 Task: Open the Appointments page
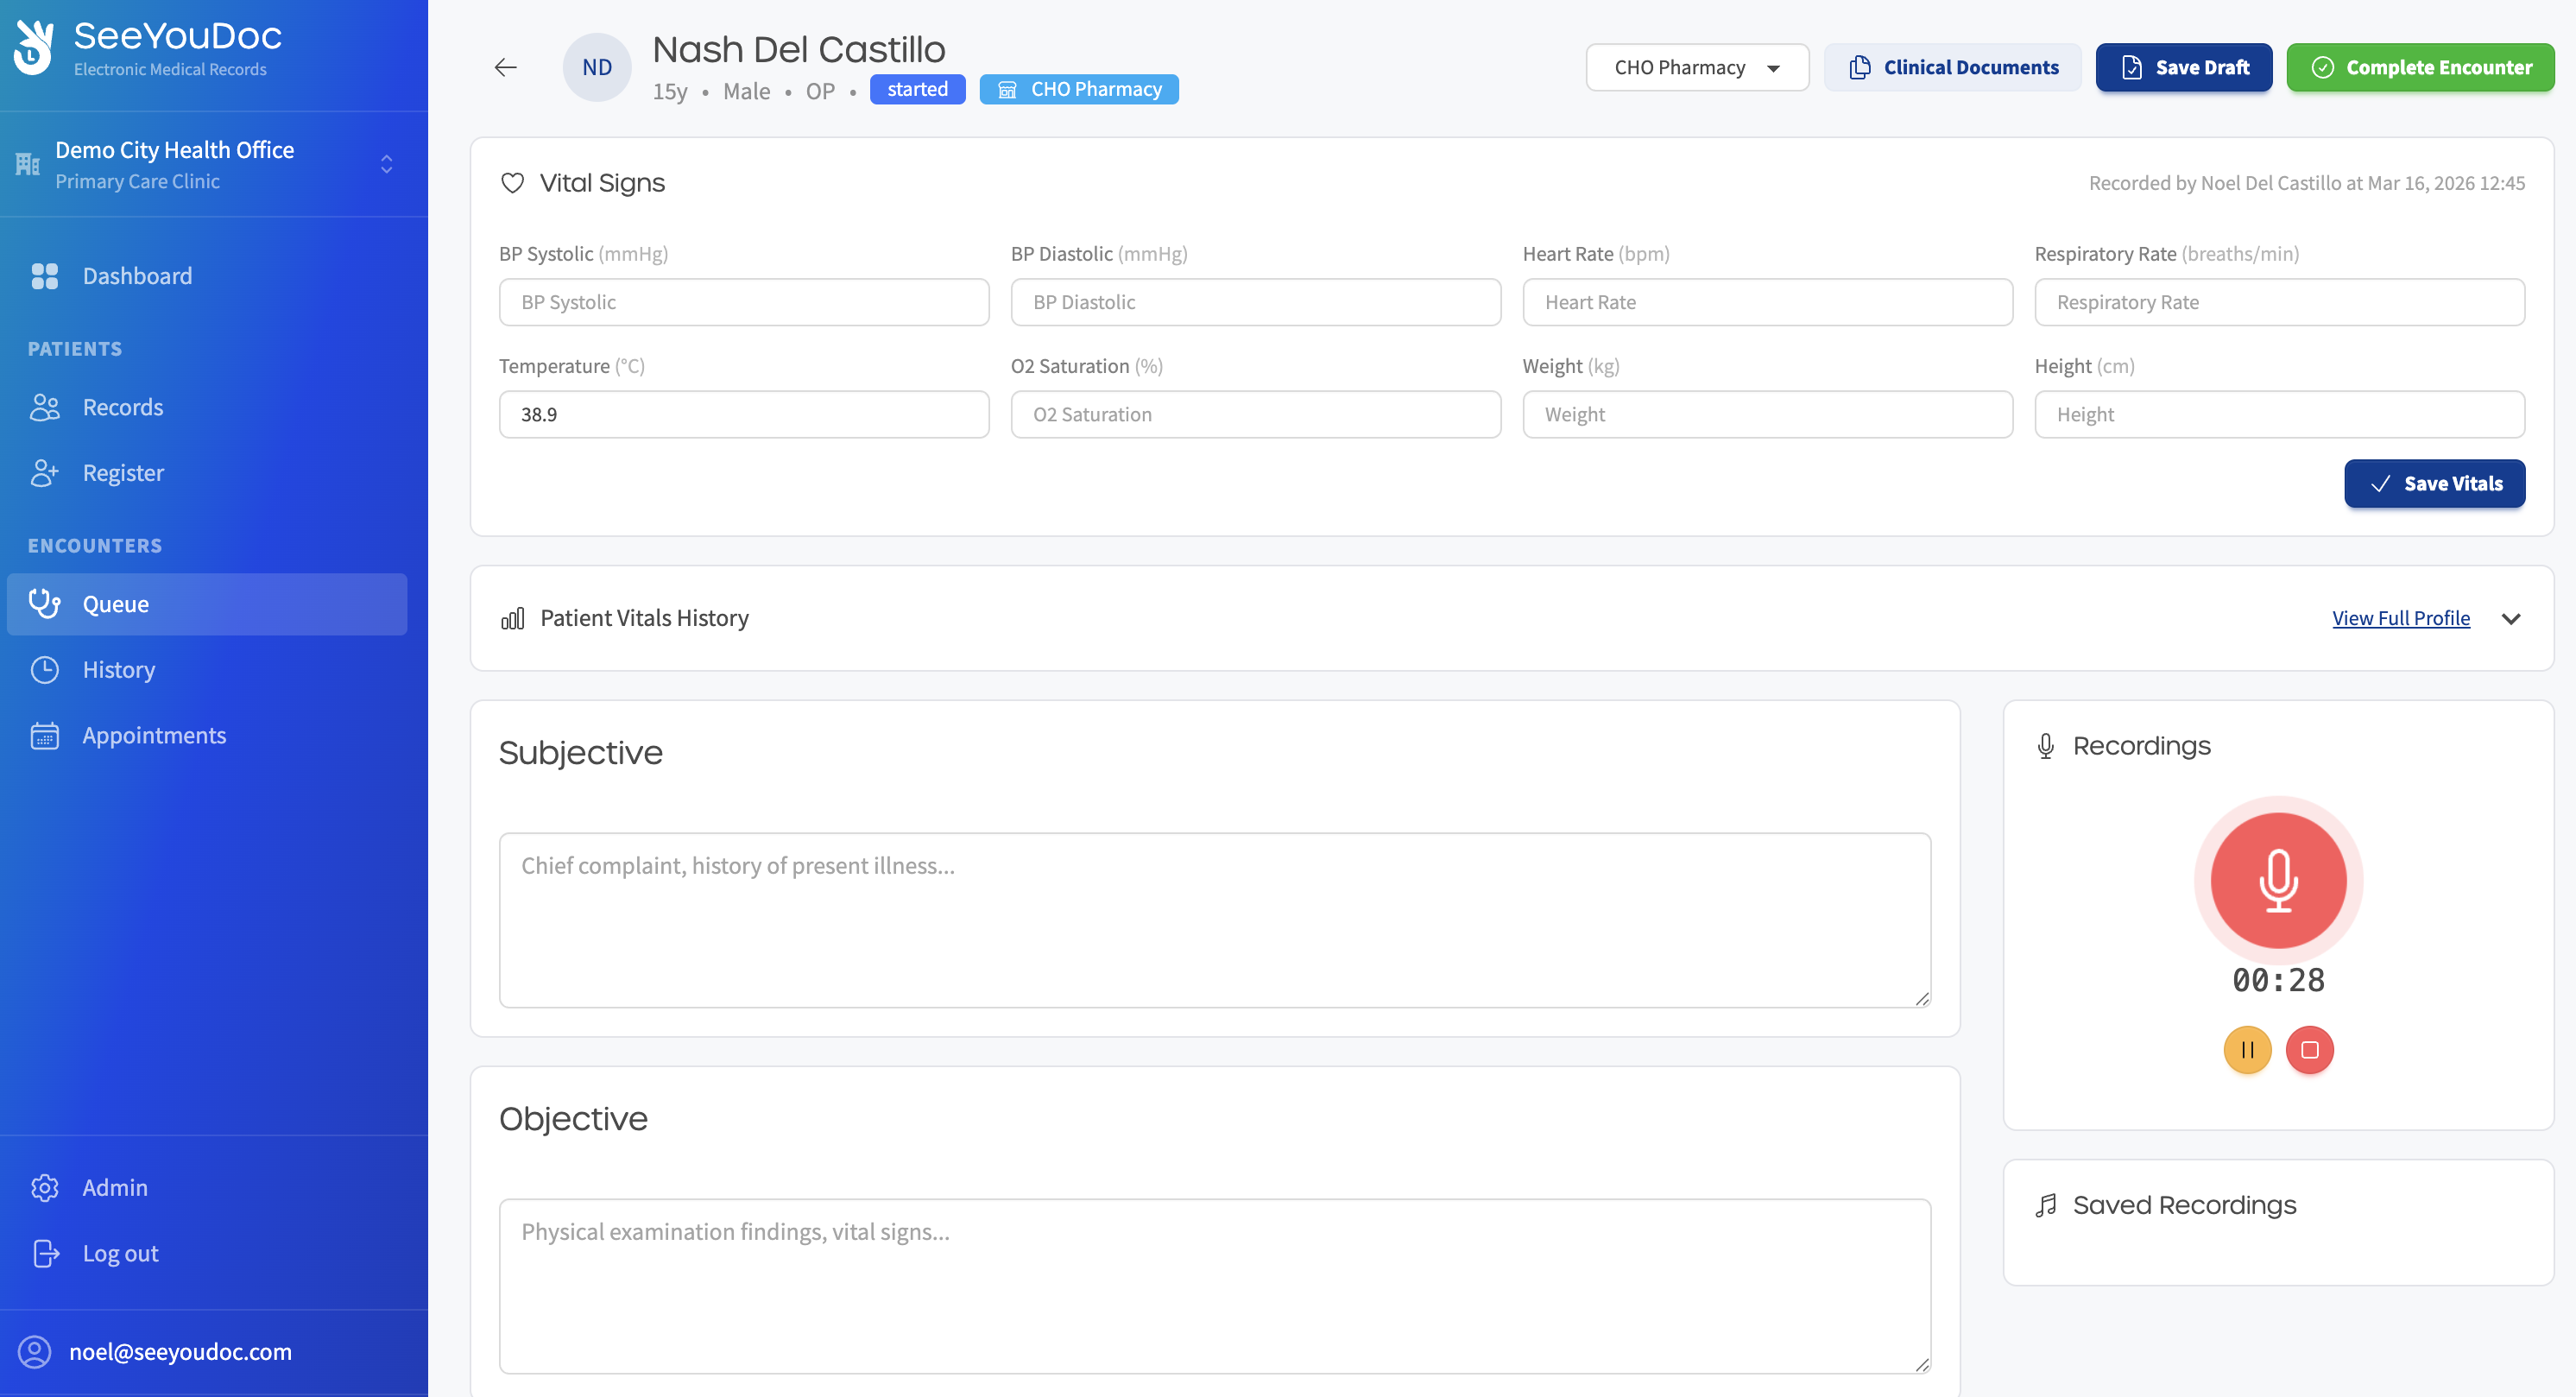point(154,735)
